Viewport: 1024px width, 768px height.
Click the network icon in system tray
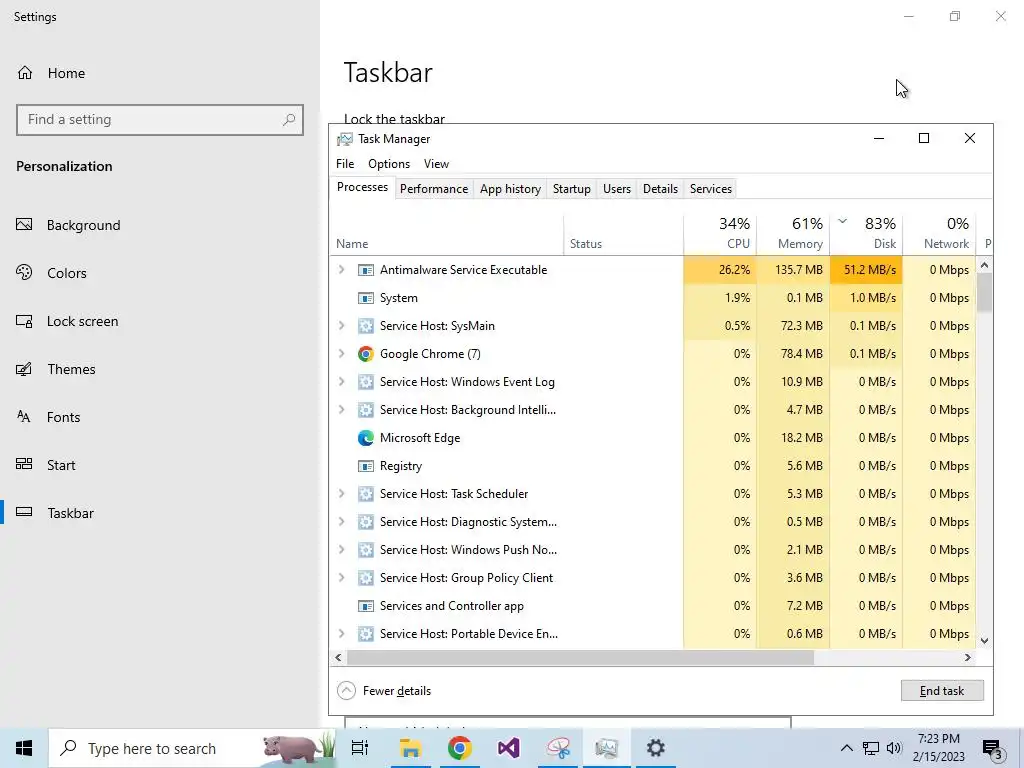click(x=871, y=748)
